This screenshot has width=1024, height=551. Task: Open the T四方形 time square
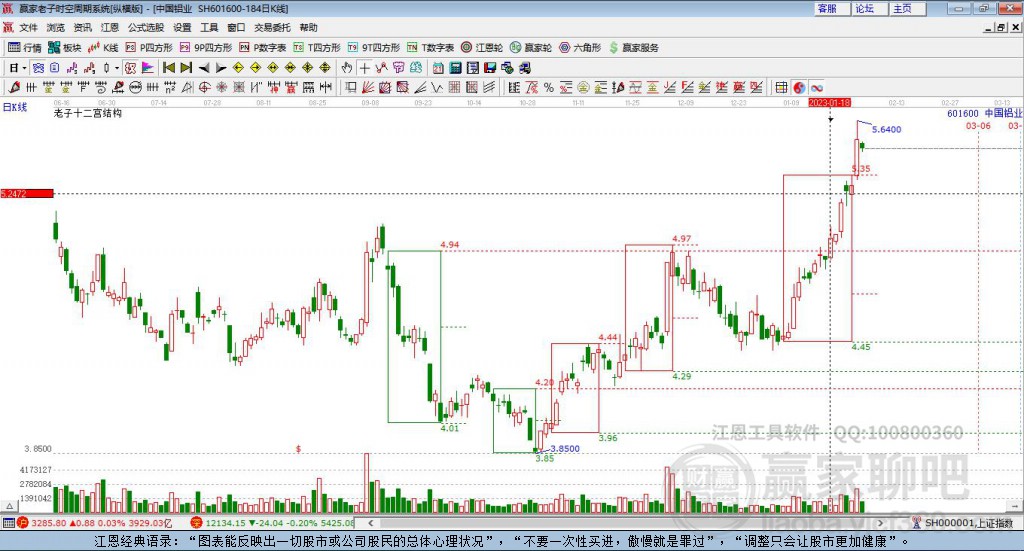tap(317, 48)
